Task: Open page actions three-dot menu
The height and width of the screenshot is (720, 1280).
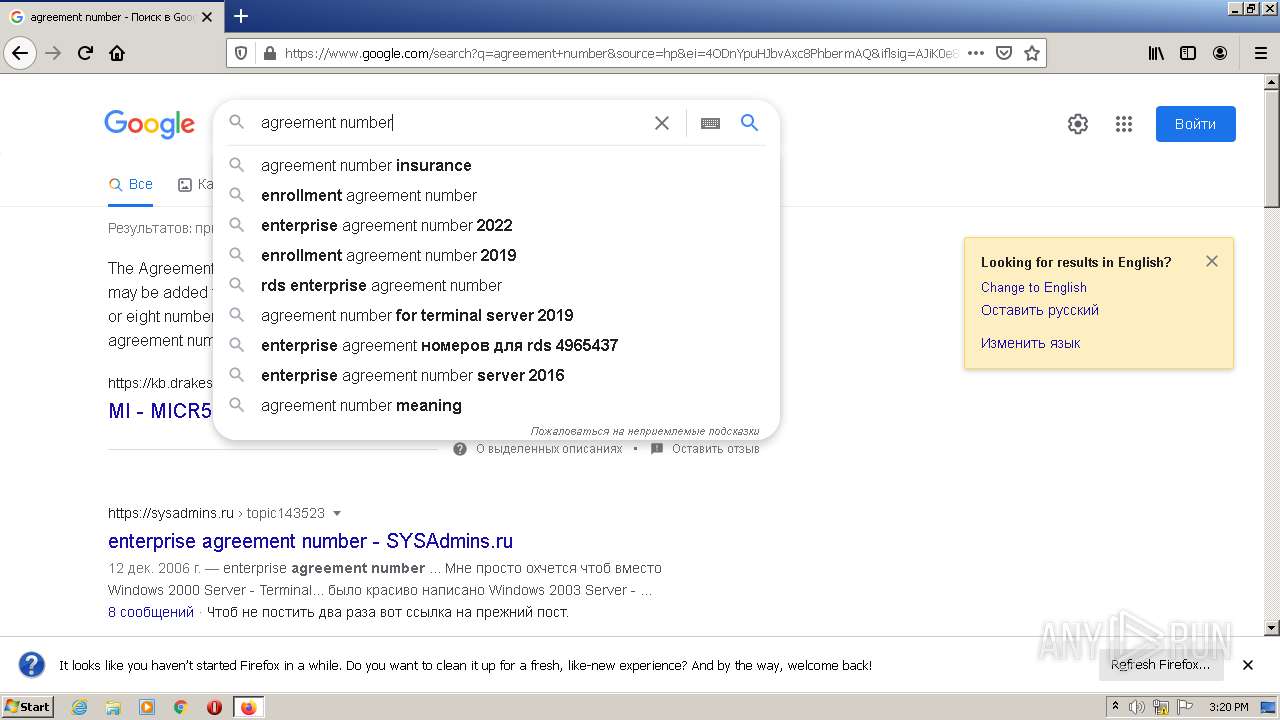Action: point(976,53)
